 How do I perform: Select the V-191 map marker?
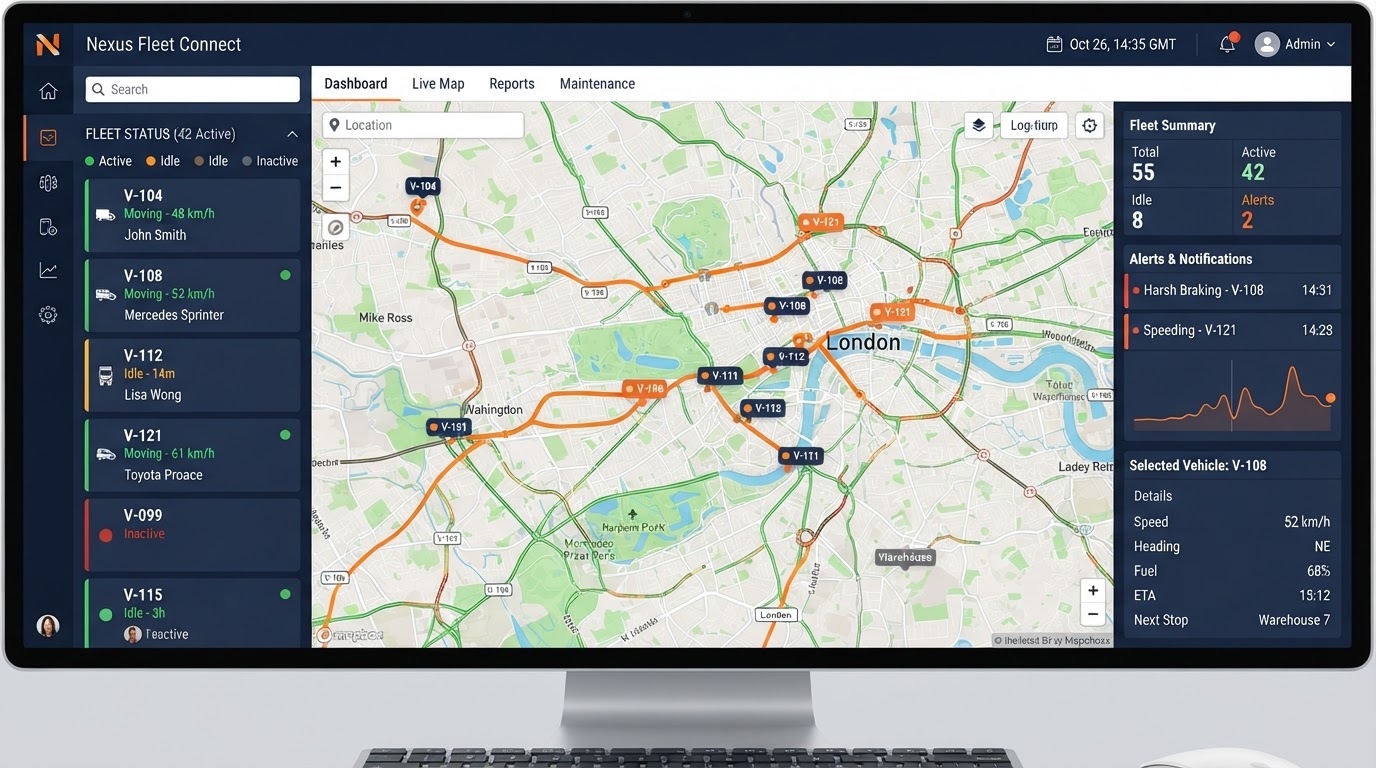tap(448, 427)
